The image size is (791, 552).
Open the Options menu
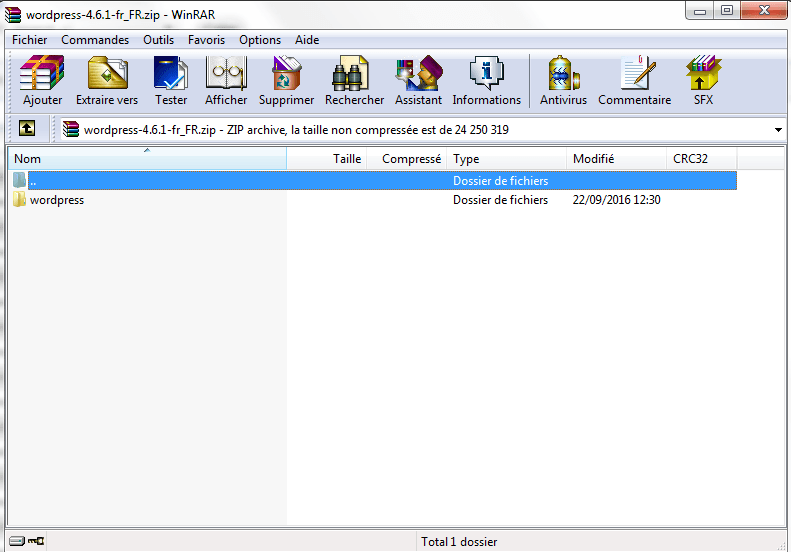pos(260,40)
